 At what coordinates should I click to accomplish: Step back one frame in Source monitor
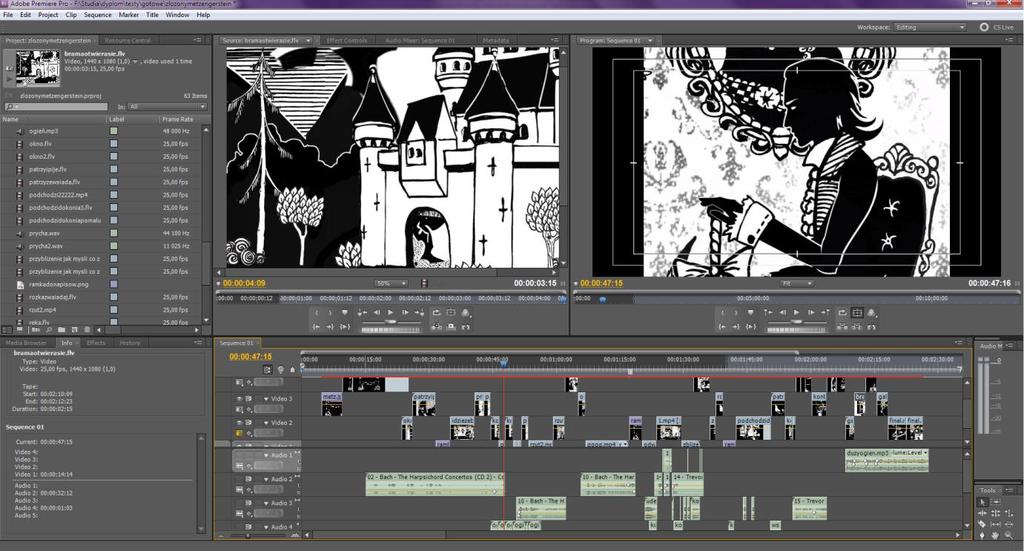(377, 313)
